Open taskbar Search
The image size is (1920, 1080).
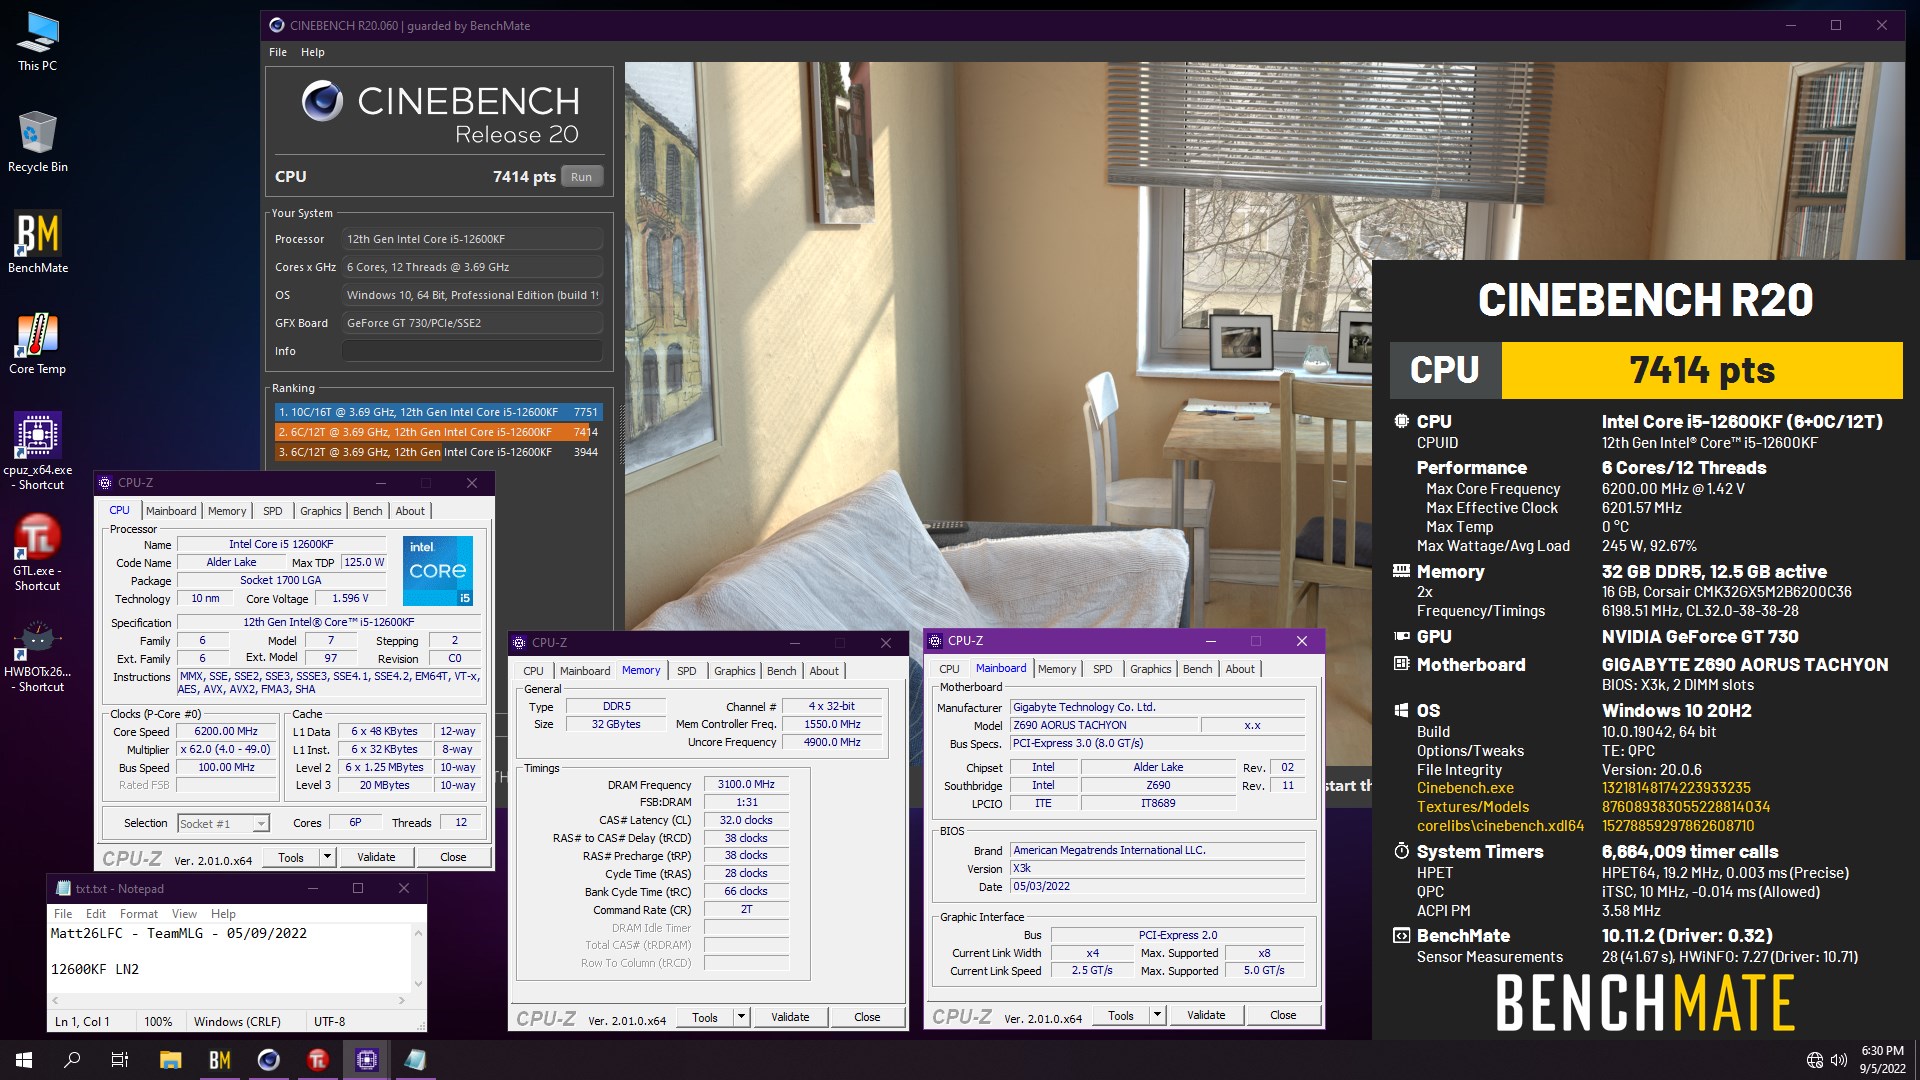point(72,1060)
